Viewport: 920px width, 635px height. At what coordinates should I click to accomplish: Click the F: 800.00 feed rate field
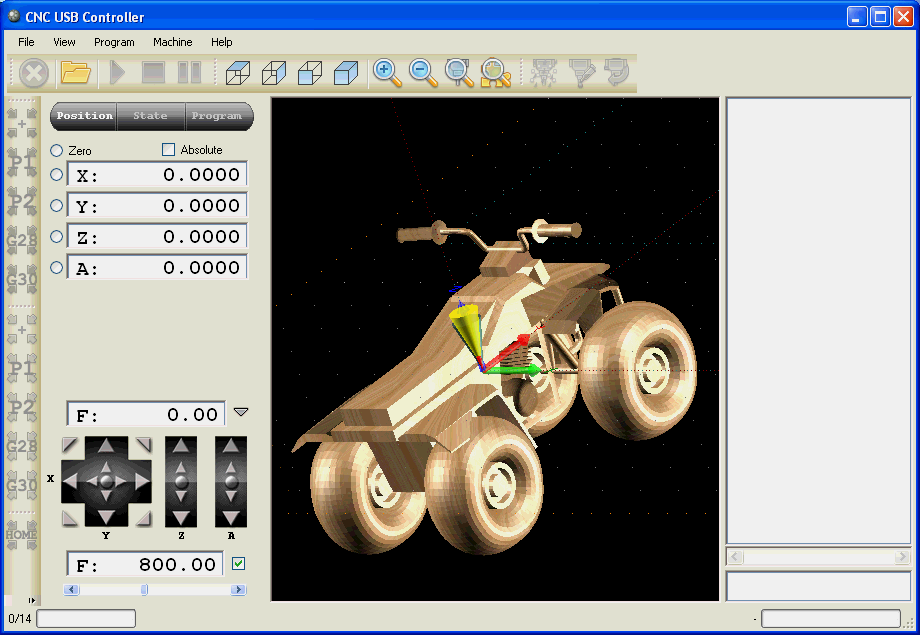point(146,565)
